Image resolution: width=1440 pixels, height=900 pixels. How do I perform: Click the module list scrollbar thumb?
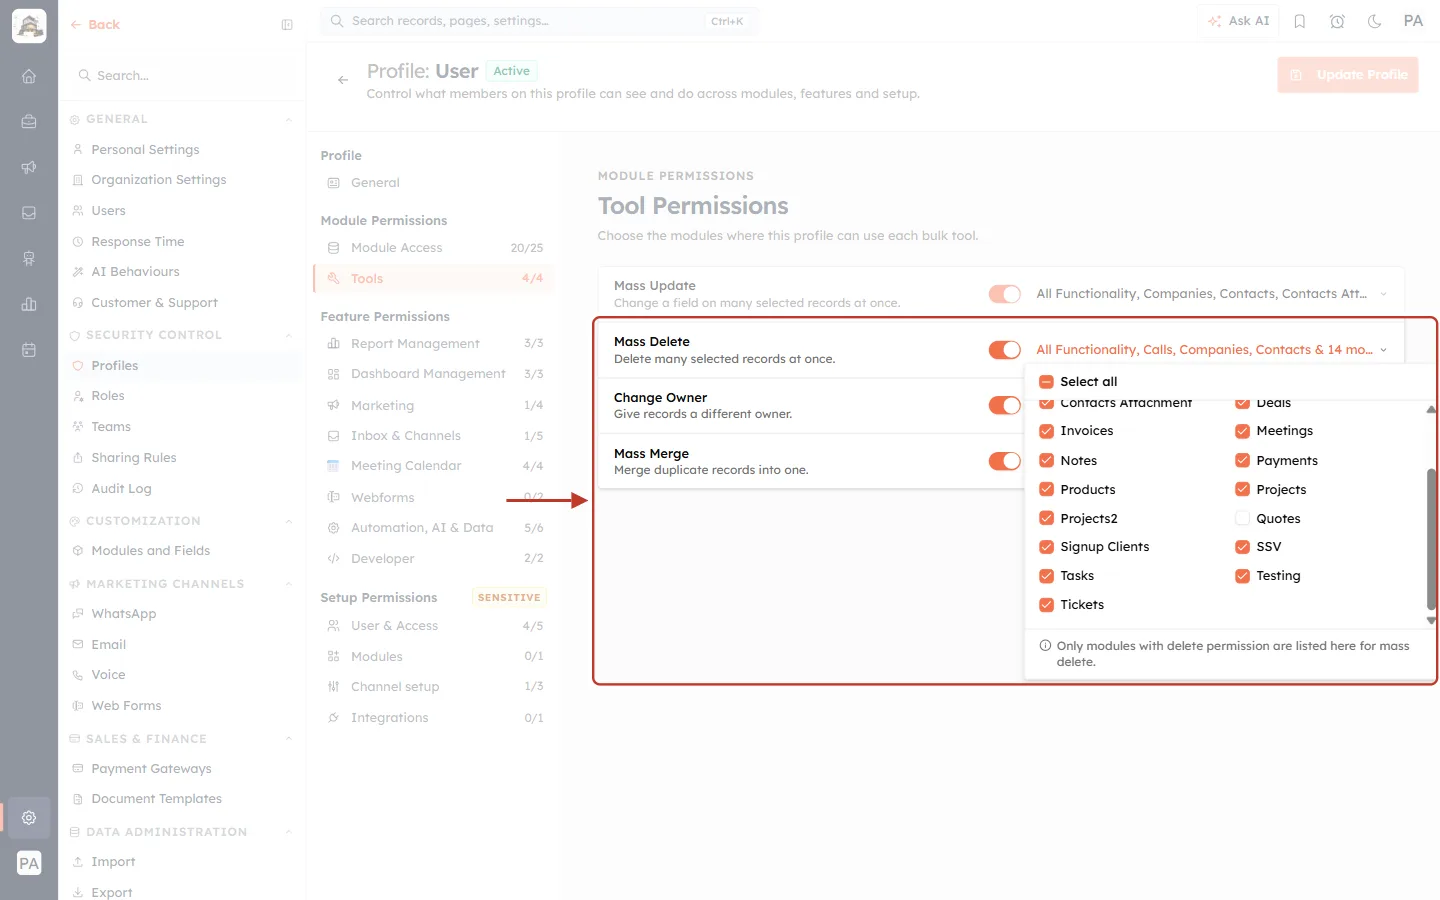pyautogui.click(x=1431, y=538)
